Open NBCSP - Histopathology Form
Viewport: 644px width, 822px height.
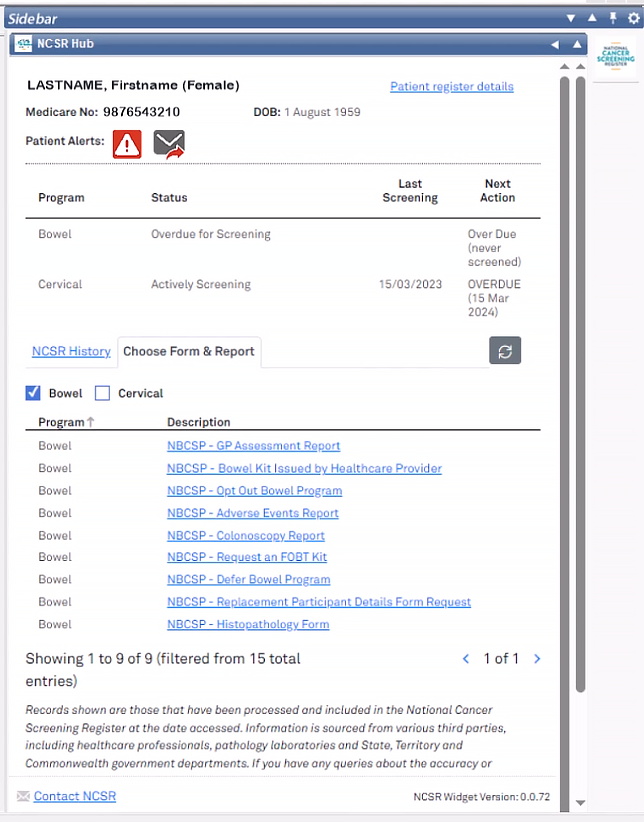click(248, 624)
